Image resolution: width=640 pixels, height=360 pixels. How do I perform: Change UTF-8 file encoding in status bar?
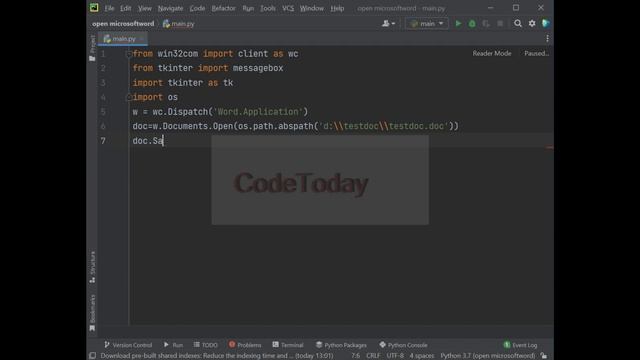[395, 356]
